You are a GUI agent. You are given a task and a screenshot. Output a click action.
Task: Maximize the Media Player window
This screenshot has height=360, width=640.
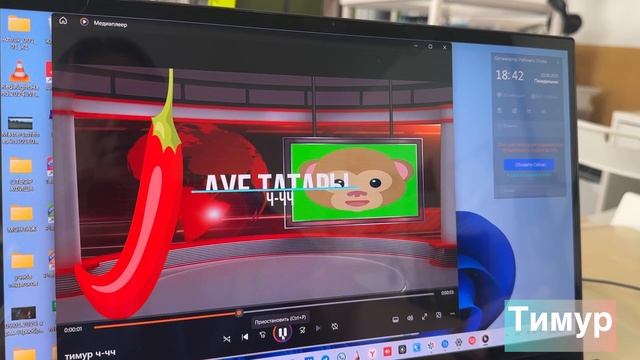[x=430, y=47]
